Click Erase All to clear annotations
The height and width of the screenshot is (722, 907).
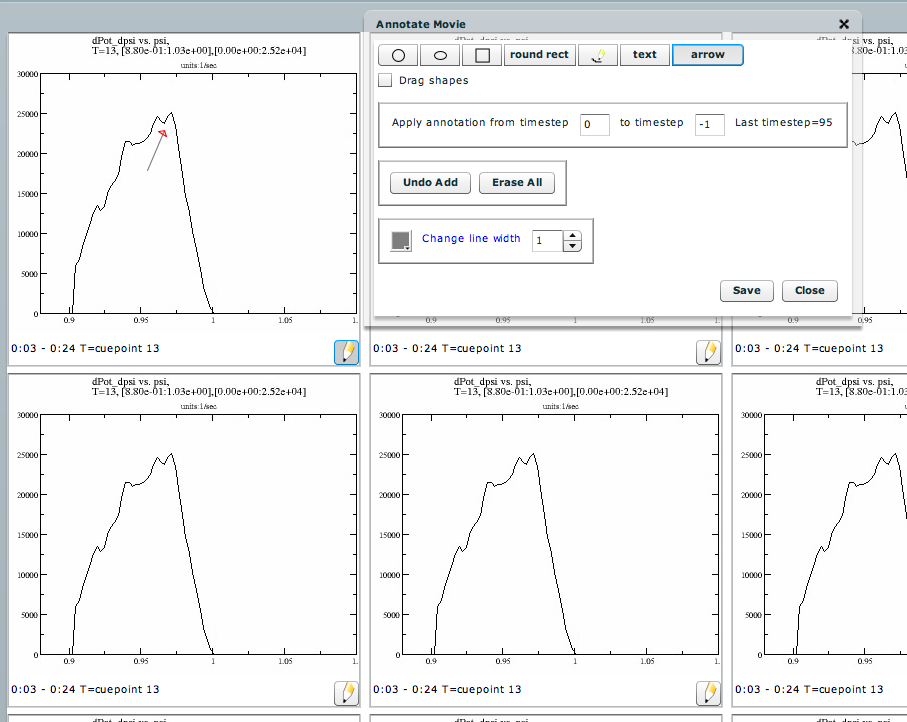tap(517, 183)
